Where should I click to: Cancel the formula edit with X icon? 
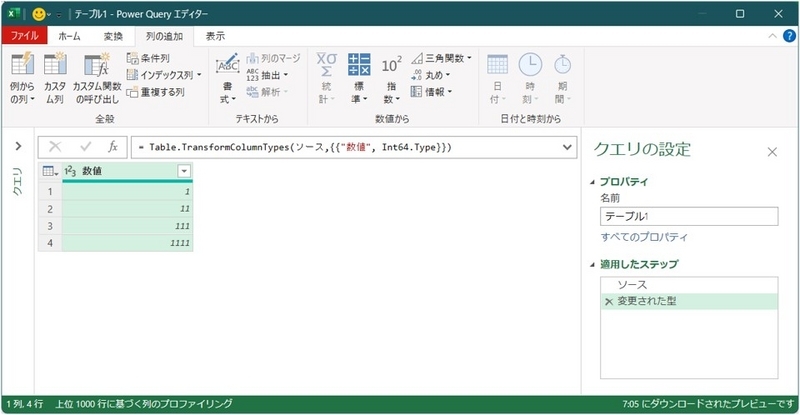click(55, 147)
